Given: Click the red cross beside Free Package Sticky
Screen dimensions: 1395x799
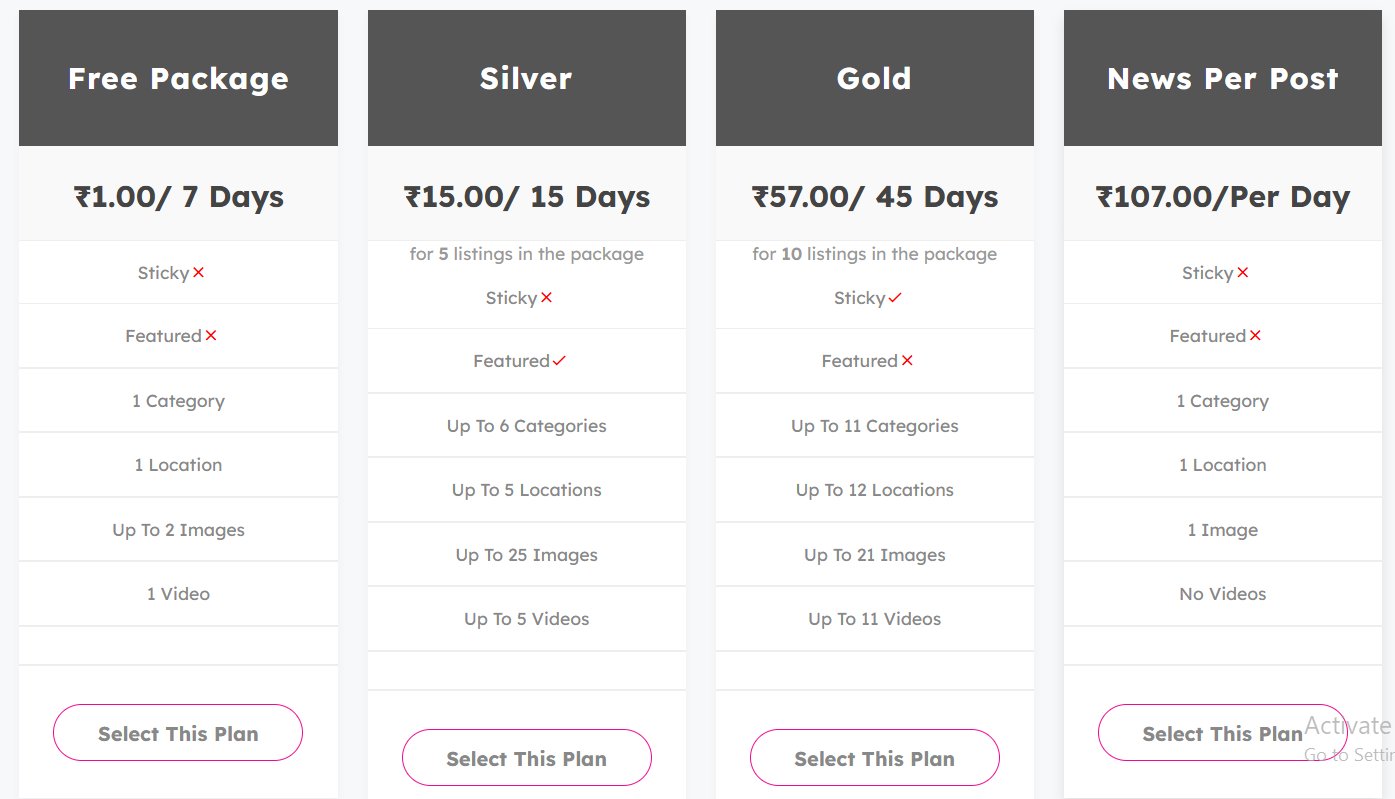Looking at the screenshot, I should pos(199,273).
